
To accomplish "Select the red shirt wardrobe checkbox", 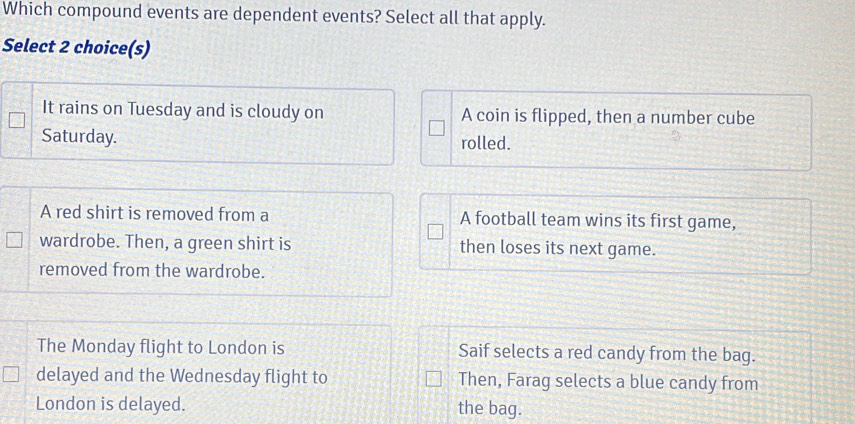I will pos(15,242).
